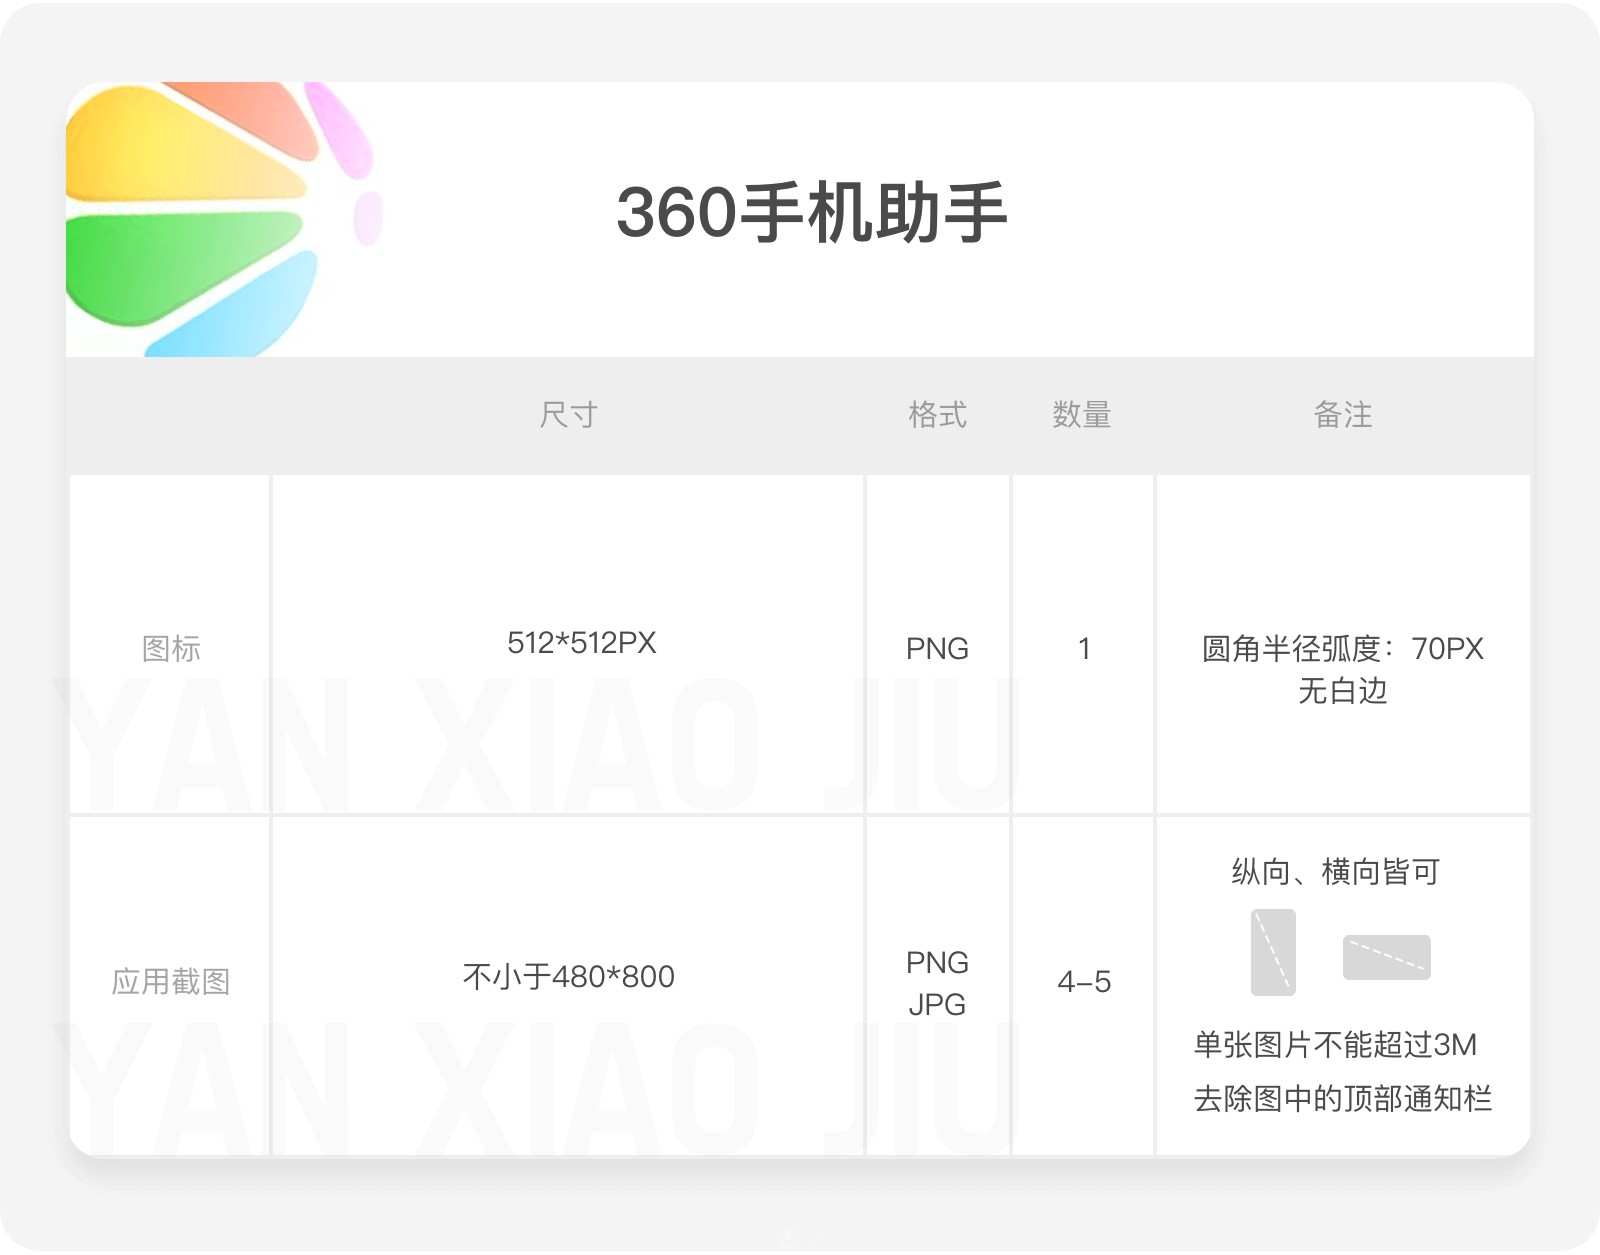
Task: Click the 360手机助手 title text
Action: pos(811,213)
